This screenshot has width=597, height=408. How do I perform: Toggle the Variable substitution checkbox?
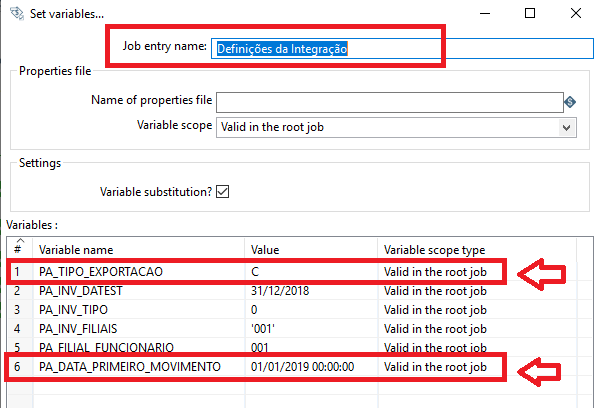click(222, 191)
